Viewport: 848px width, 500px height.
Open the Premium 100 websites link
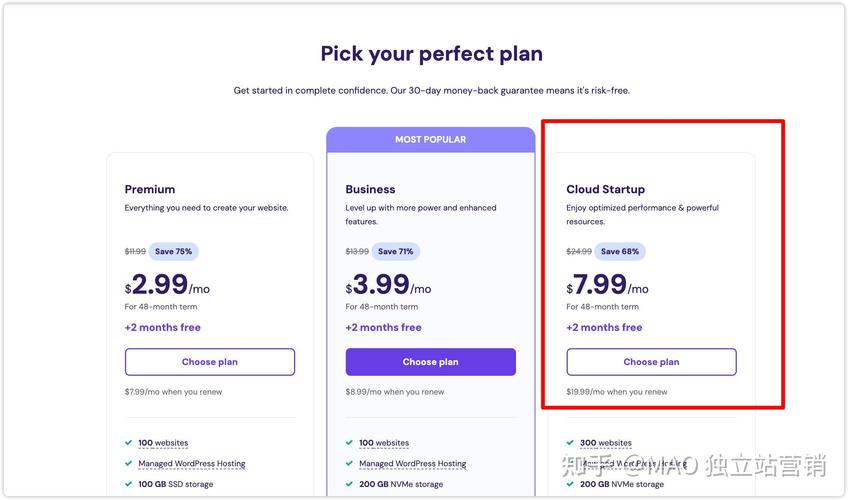[x=163, y=443]
